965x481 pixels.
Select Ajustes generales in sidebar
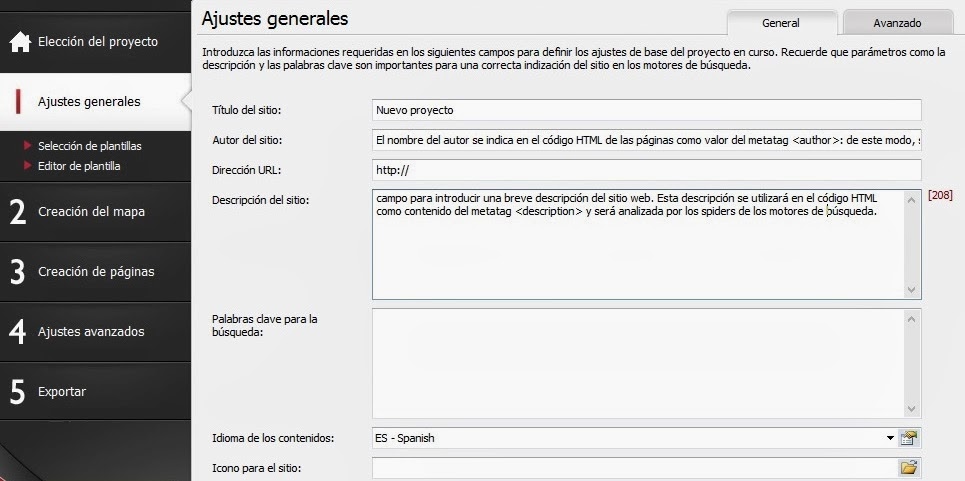click(95, 101)
